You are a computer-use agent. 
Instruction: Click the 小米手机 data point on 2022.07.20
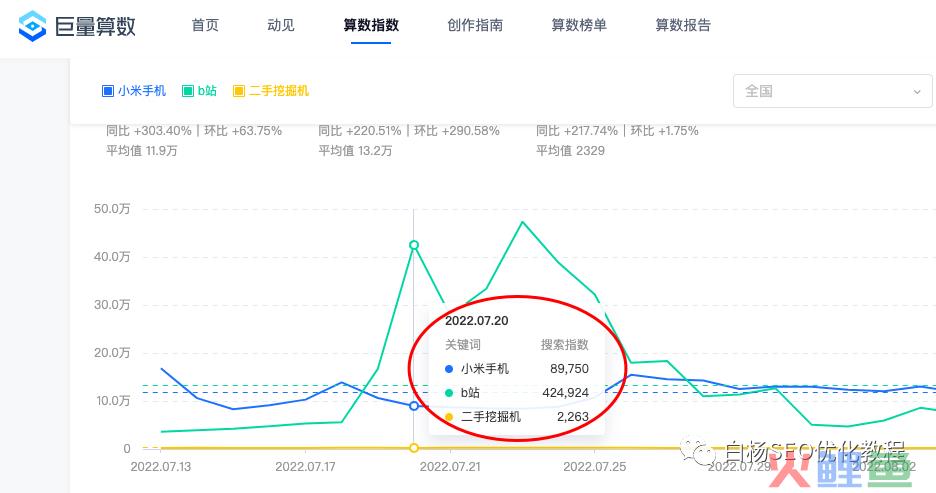point(414,406)
